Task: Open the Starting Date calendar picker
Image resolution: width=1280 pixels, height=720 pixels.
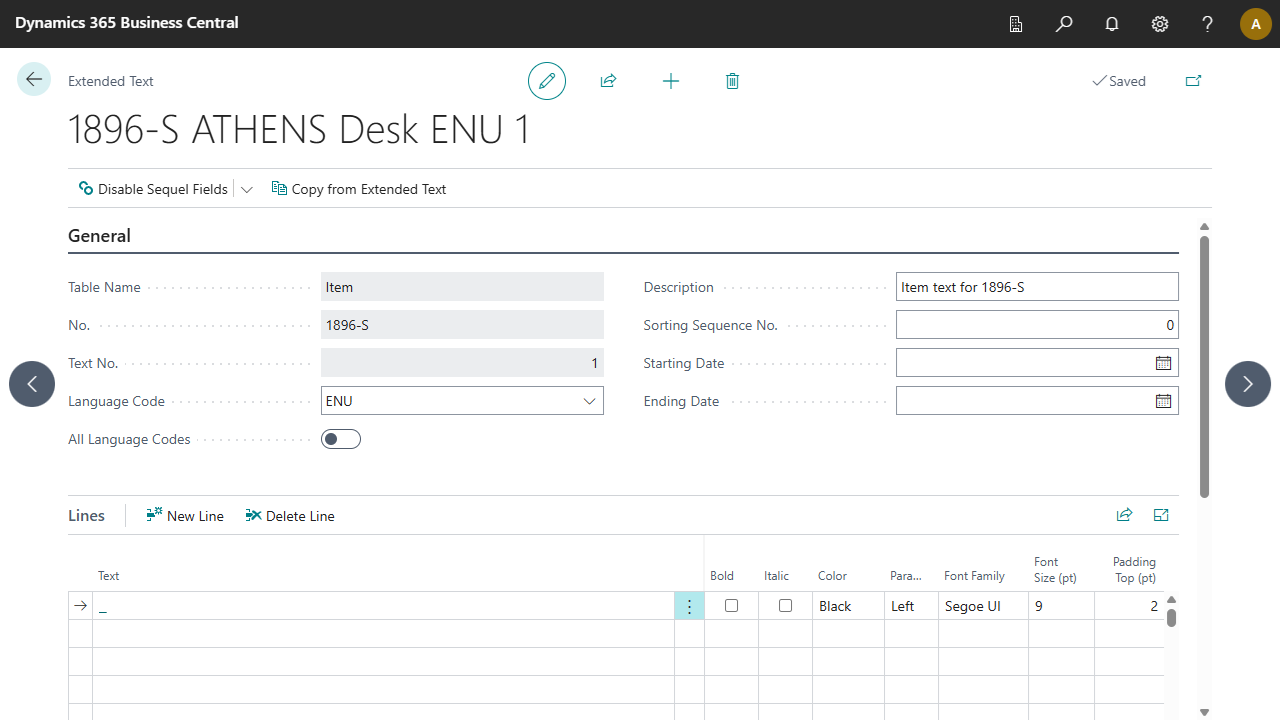Action: pyautogui.click(x=1163, y=363)
